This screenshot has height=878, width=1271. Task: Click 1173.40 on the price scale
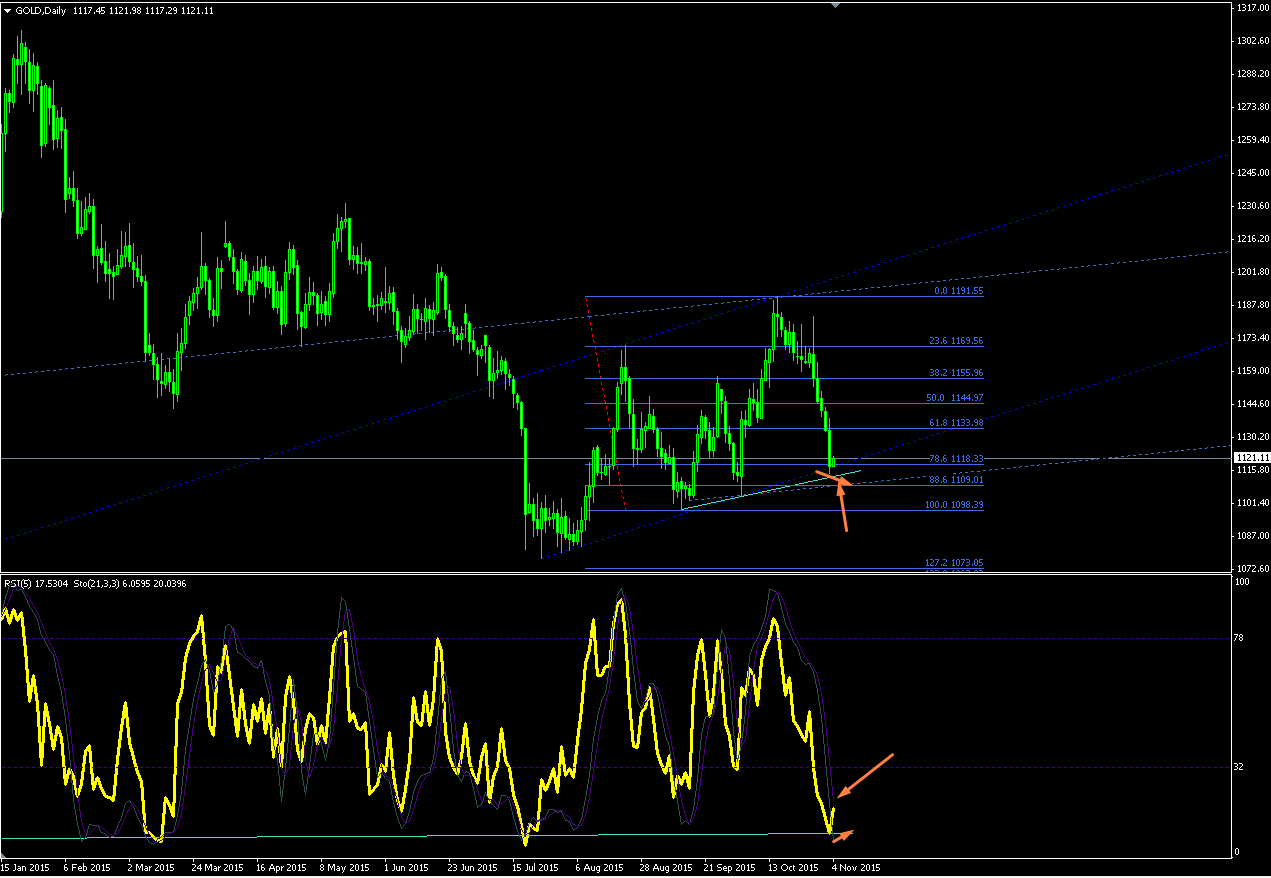tap(1253, 338)
